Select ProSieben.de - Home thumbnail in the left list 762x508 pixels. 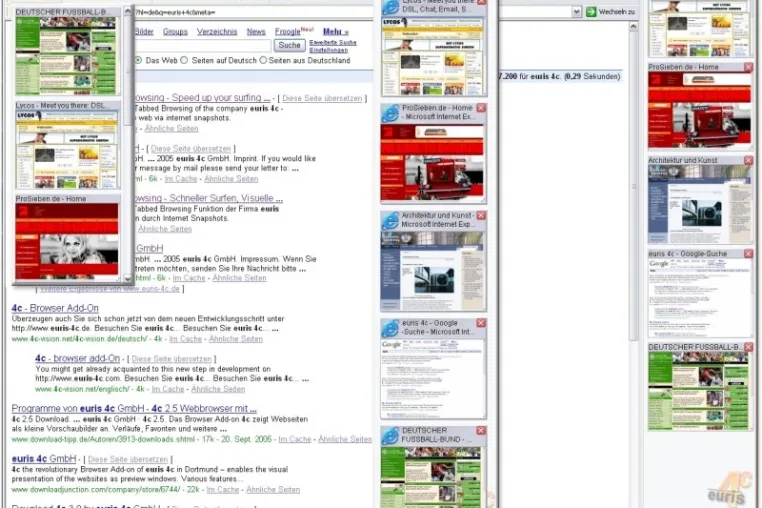pos(67,242)
